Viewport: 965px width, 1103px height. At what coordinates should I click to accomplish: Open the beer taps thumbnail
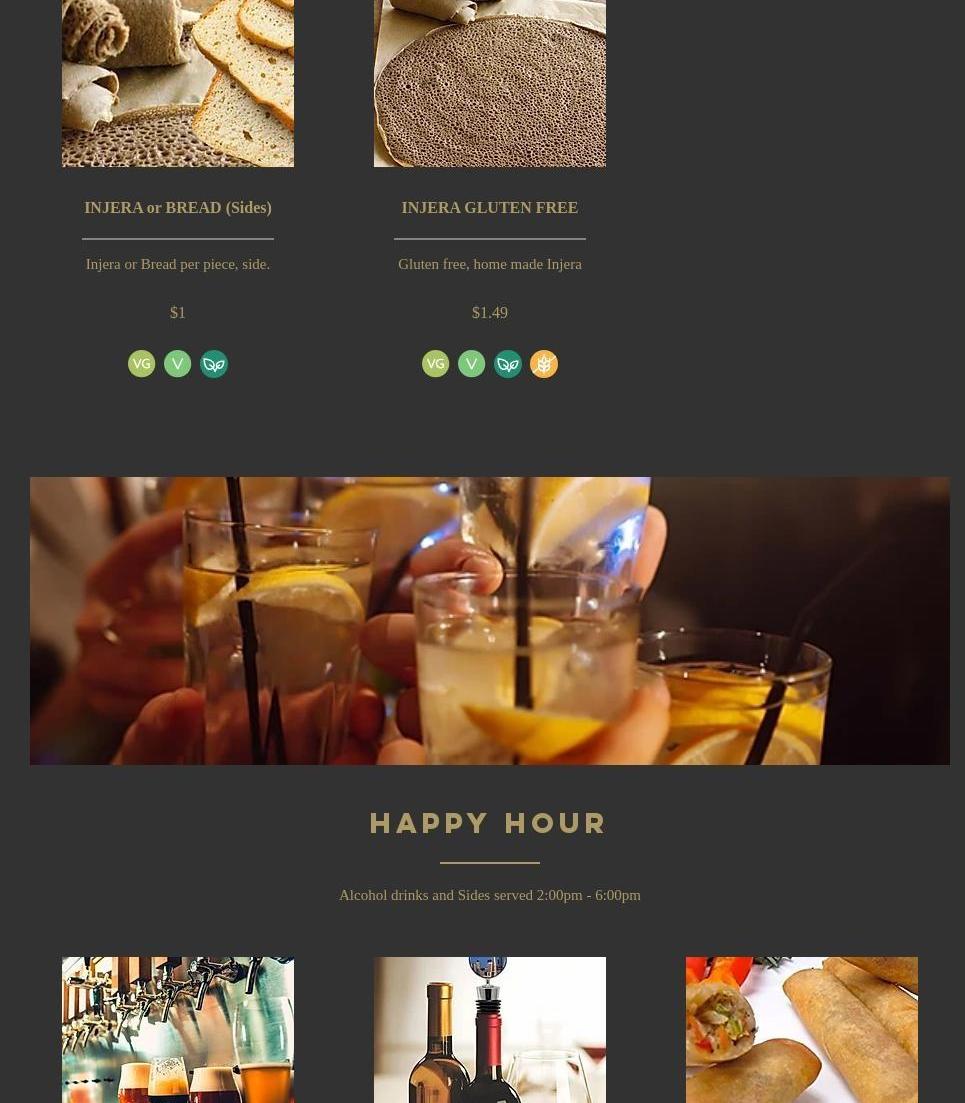(178, 1030)
